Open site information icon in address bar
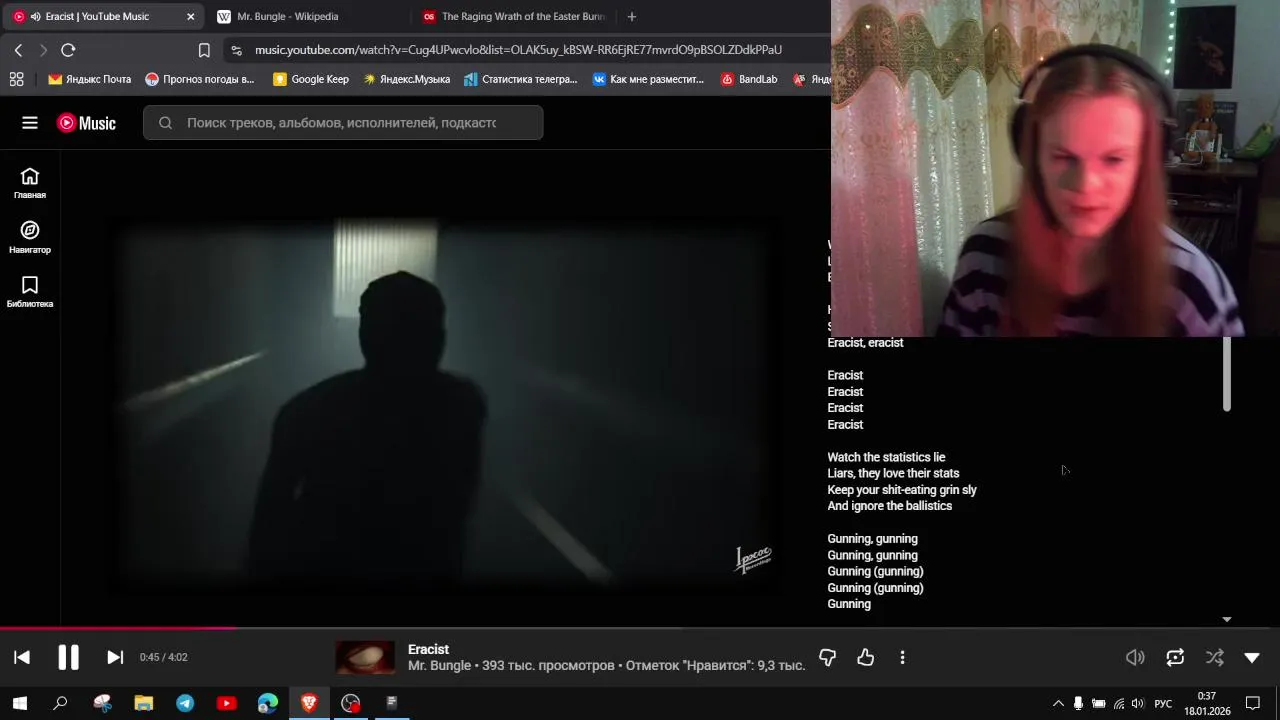 tap(236, 50)
